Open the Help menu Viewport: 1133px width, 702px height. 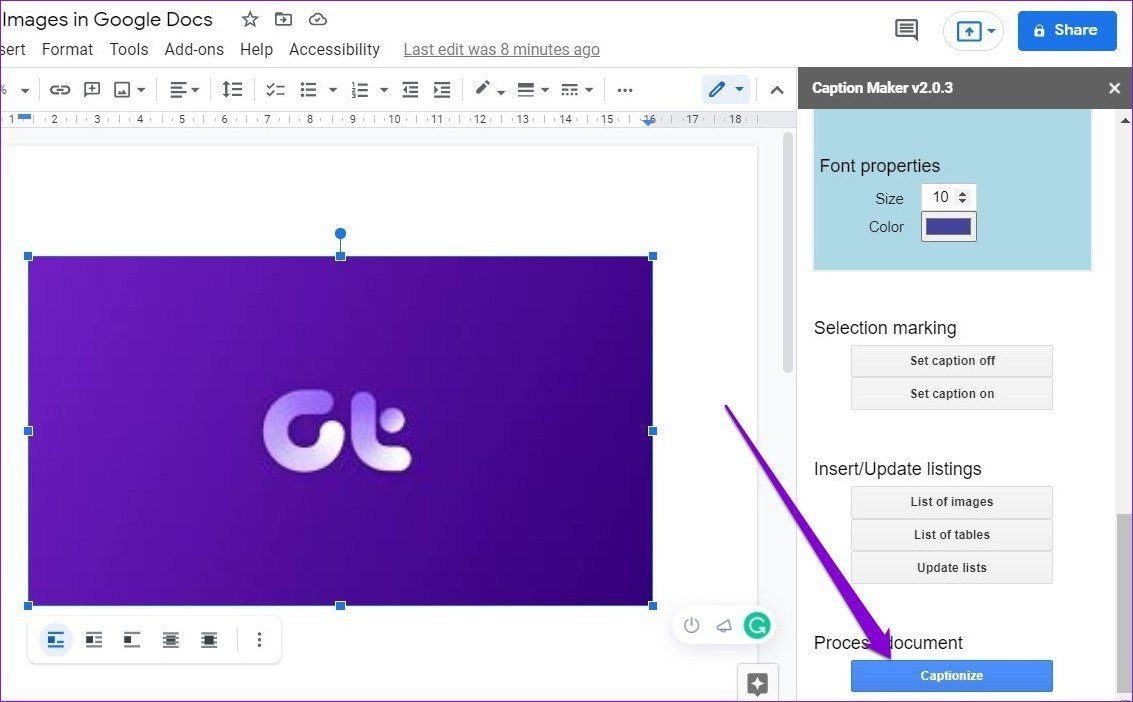(x=257, y=49)
